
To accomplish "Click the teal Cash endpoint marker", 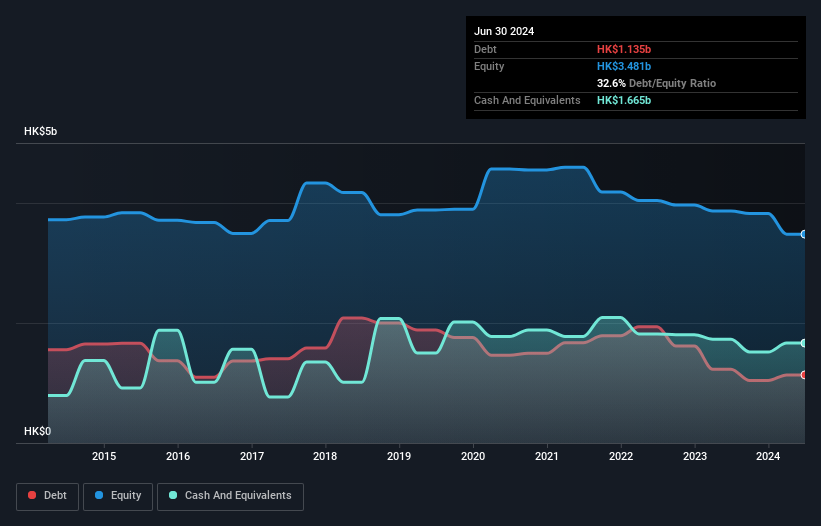I will click(804, 343).
